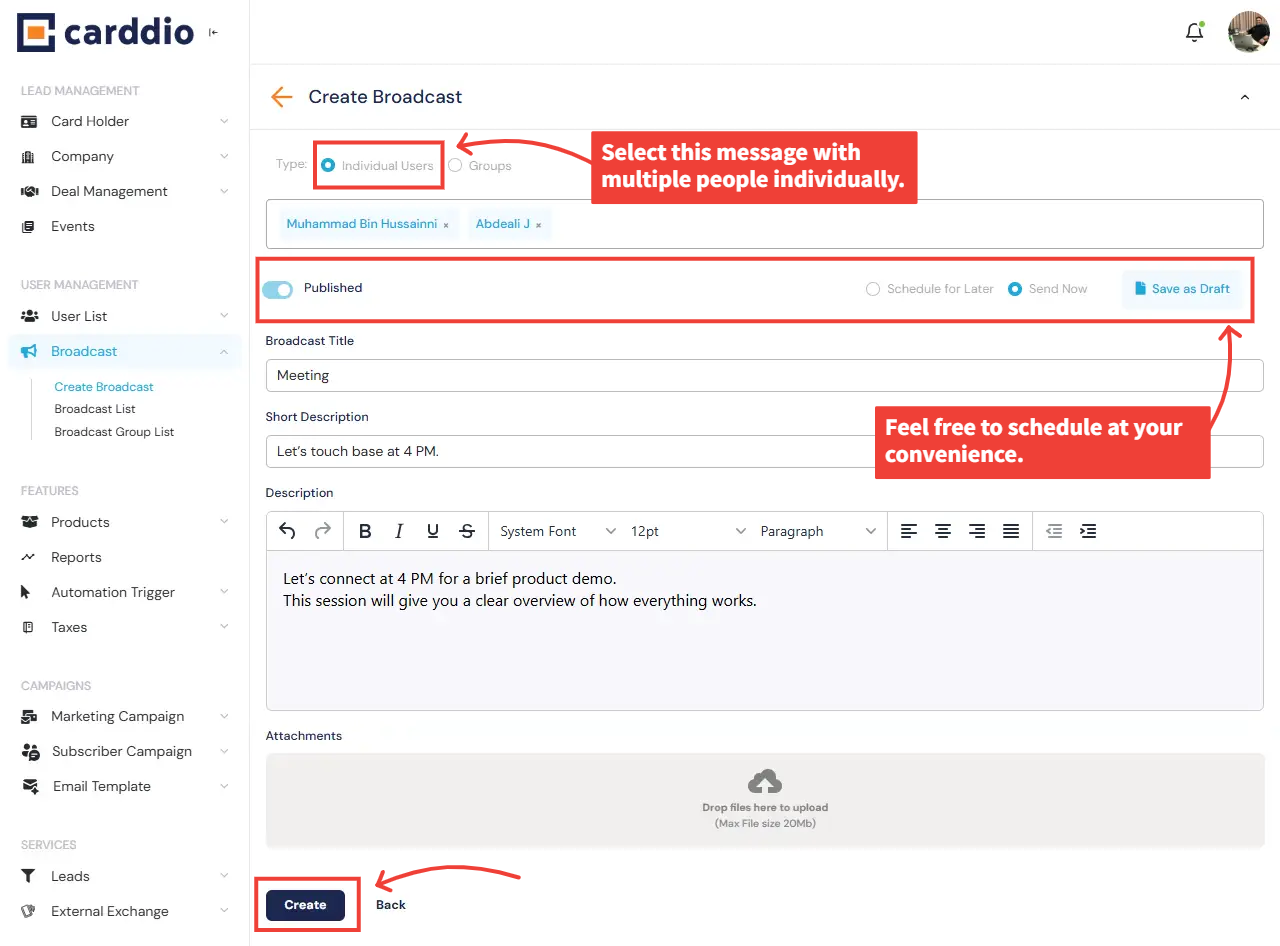Select center text alignment in the editor
Screen dimensions: 1280x946
click(943, 531)
